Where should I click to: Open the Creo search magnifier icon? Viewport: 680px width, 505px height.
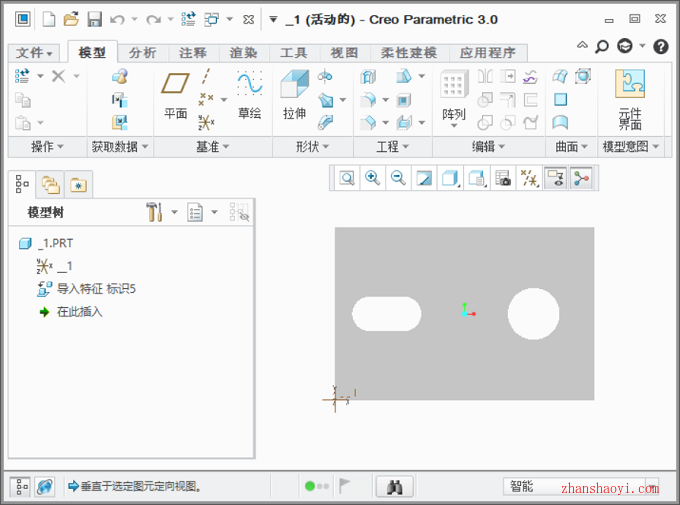click(602, 46)
